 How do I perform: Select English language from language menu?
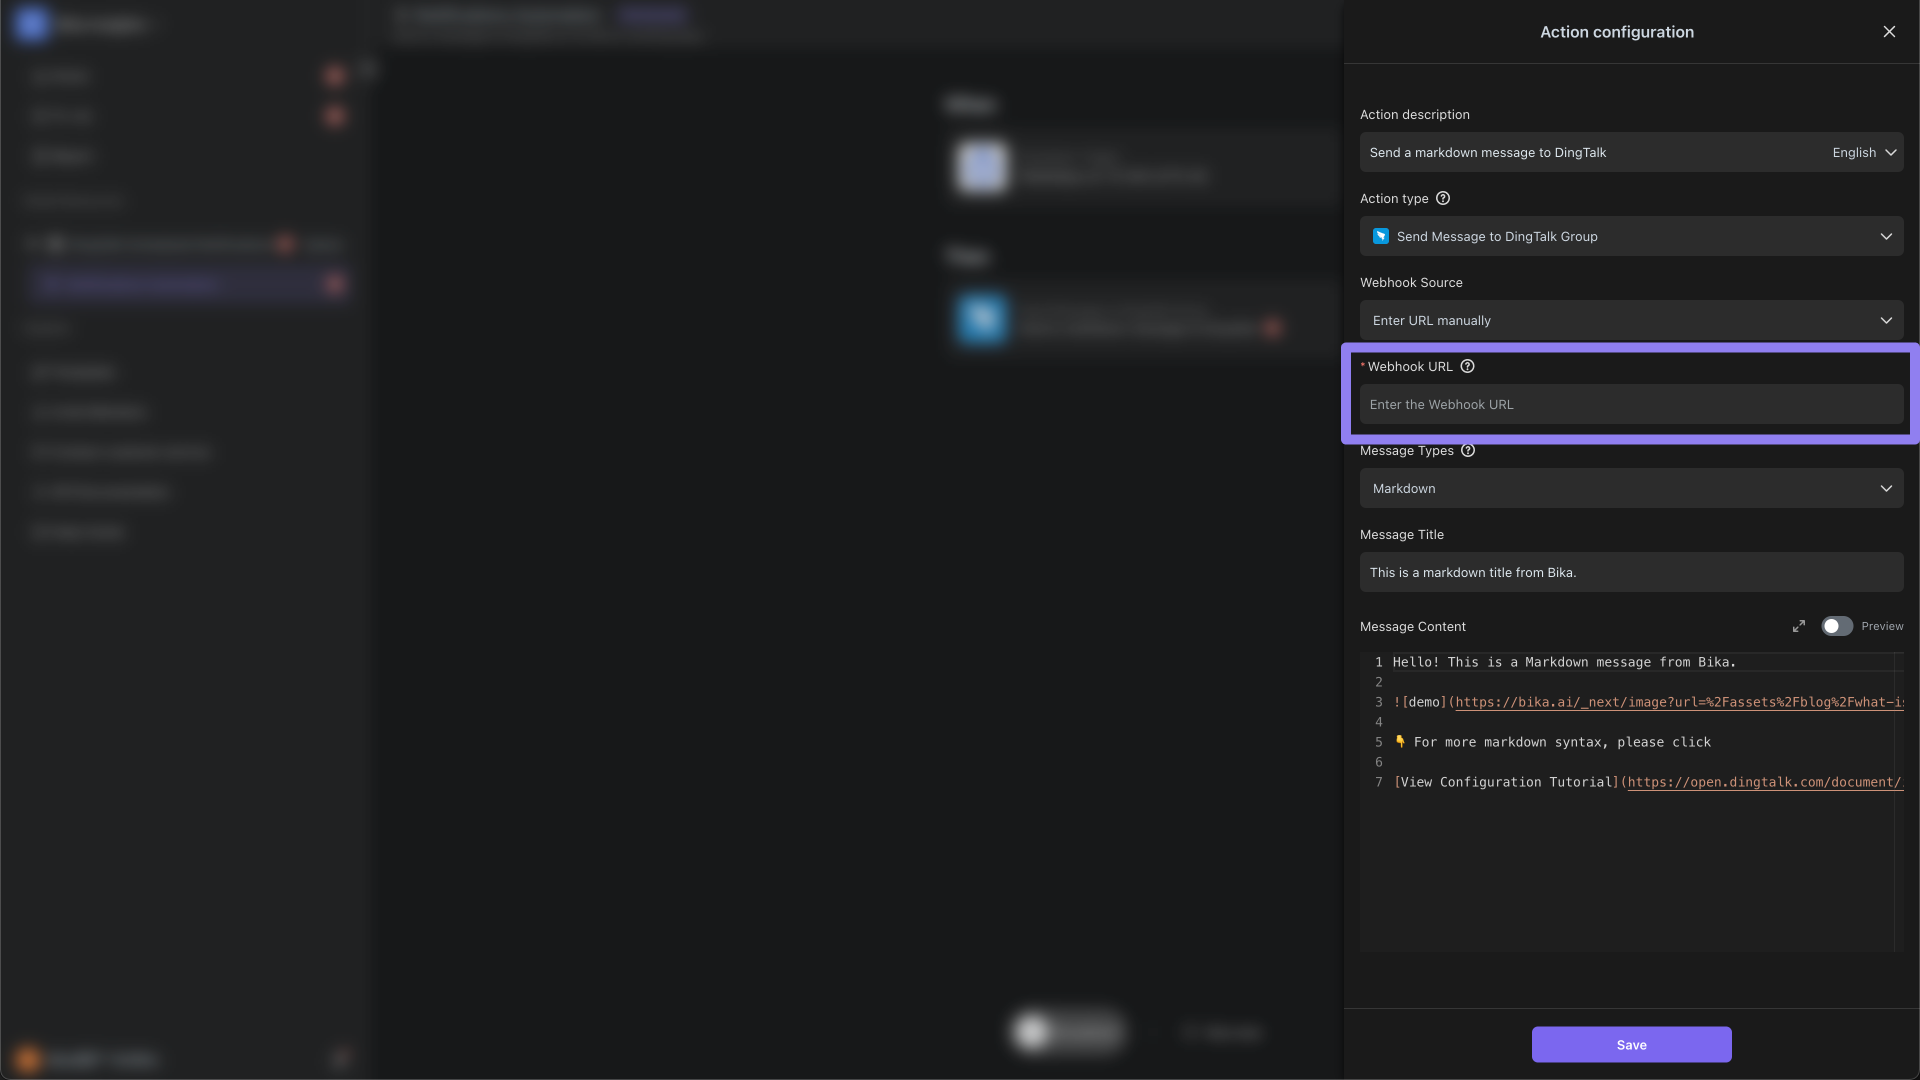pyautogui.click(x=1863, y=152)
